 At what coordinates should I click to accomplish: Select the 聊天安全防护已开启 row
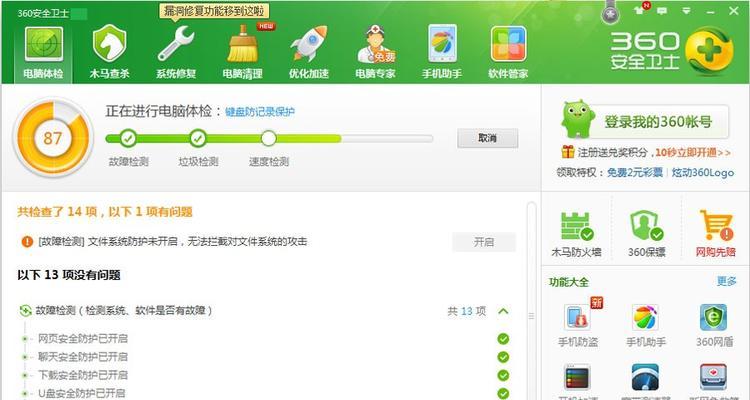pyautogui.click(x=264, y=357)
